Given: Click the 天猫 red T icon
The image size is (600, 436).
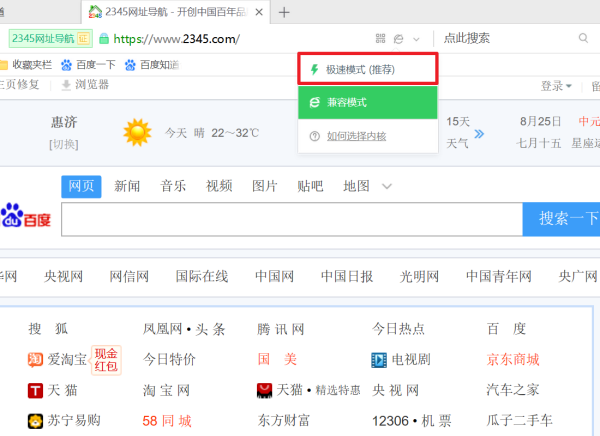Looking at the screenshot, I should coord(35,391).
